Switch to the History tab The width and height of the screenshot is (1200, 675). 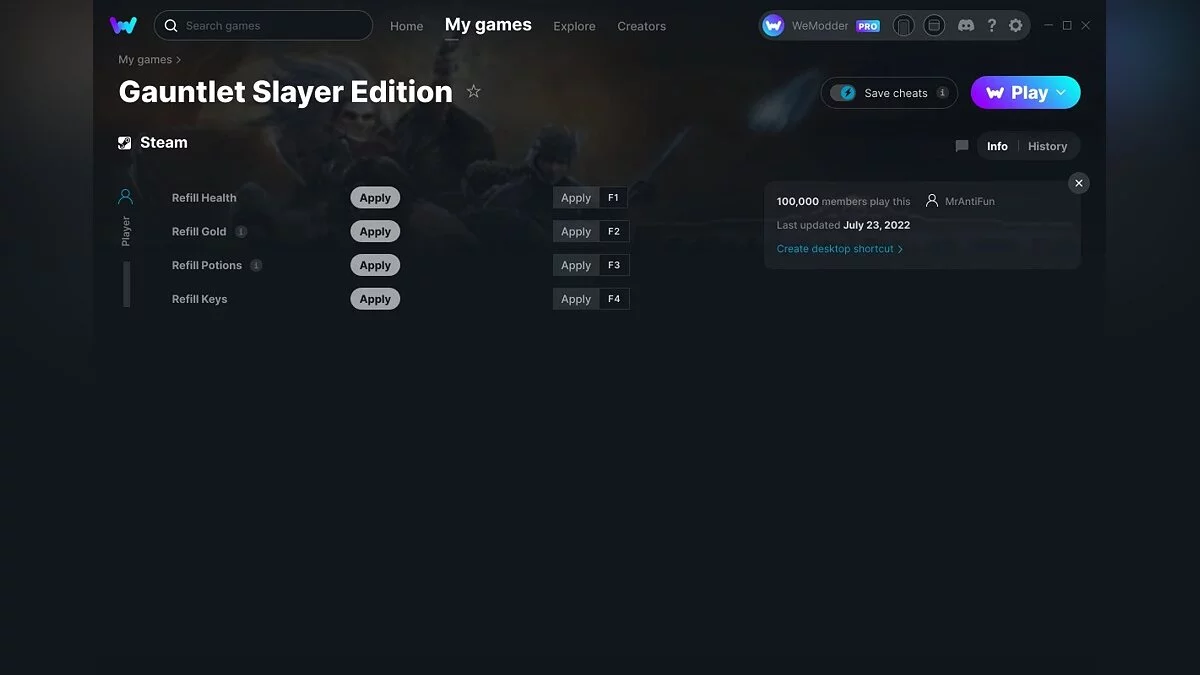(x=1047, y=146)
